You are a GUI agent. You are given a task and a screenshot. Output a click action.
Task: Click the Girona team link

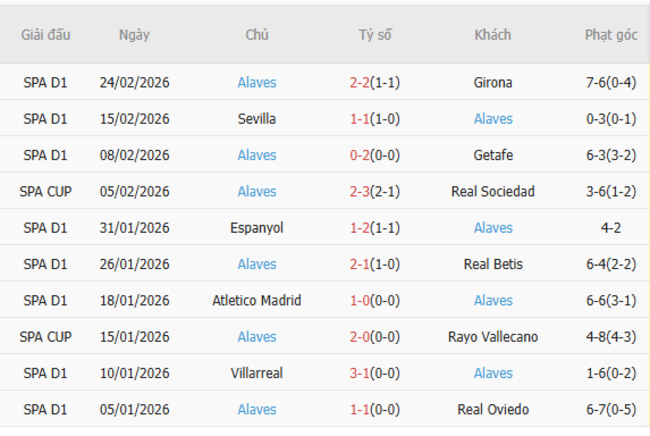(x=493, y=83)
